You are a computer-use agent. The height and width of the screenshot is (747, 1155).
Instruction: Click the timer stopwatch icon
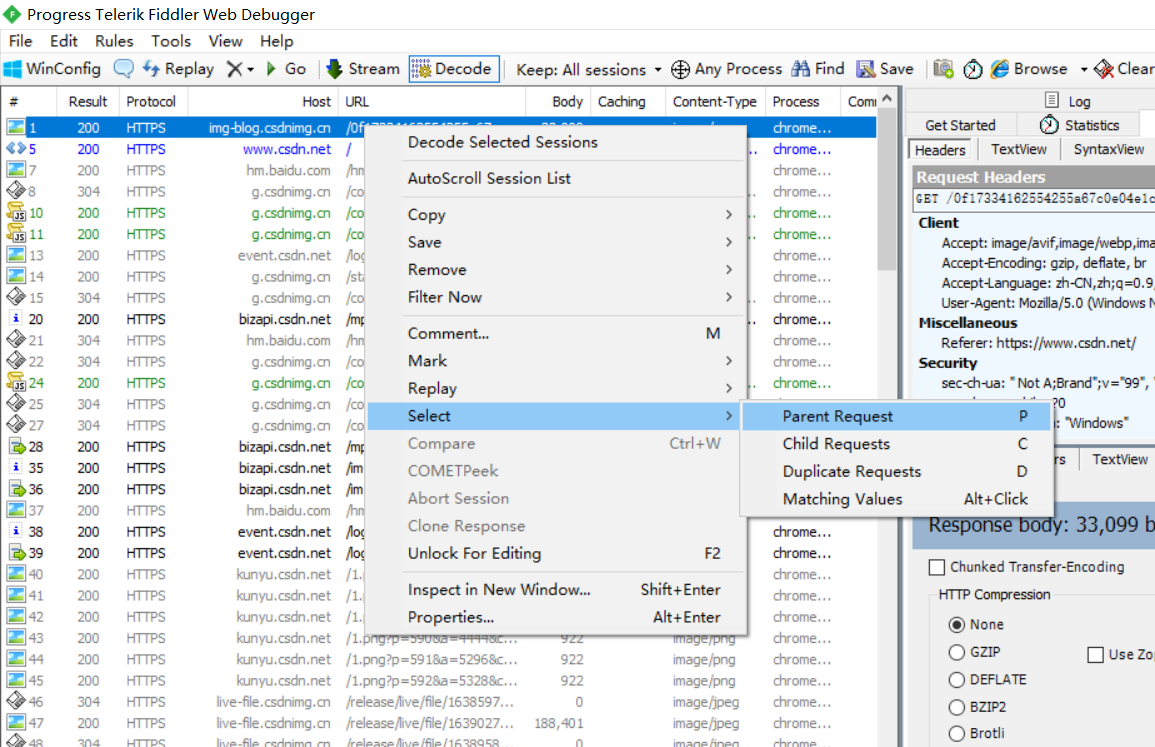pyautogui.click(x=973, y=69)
